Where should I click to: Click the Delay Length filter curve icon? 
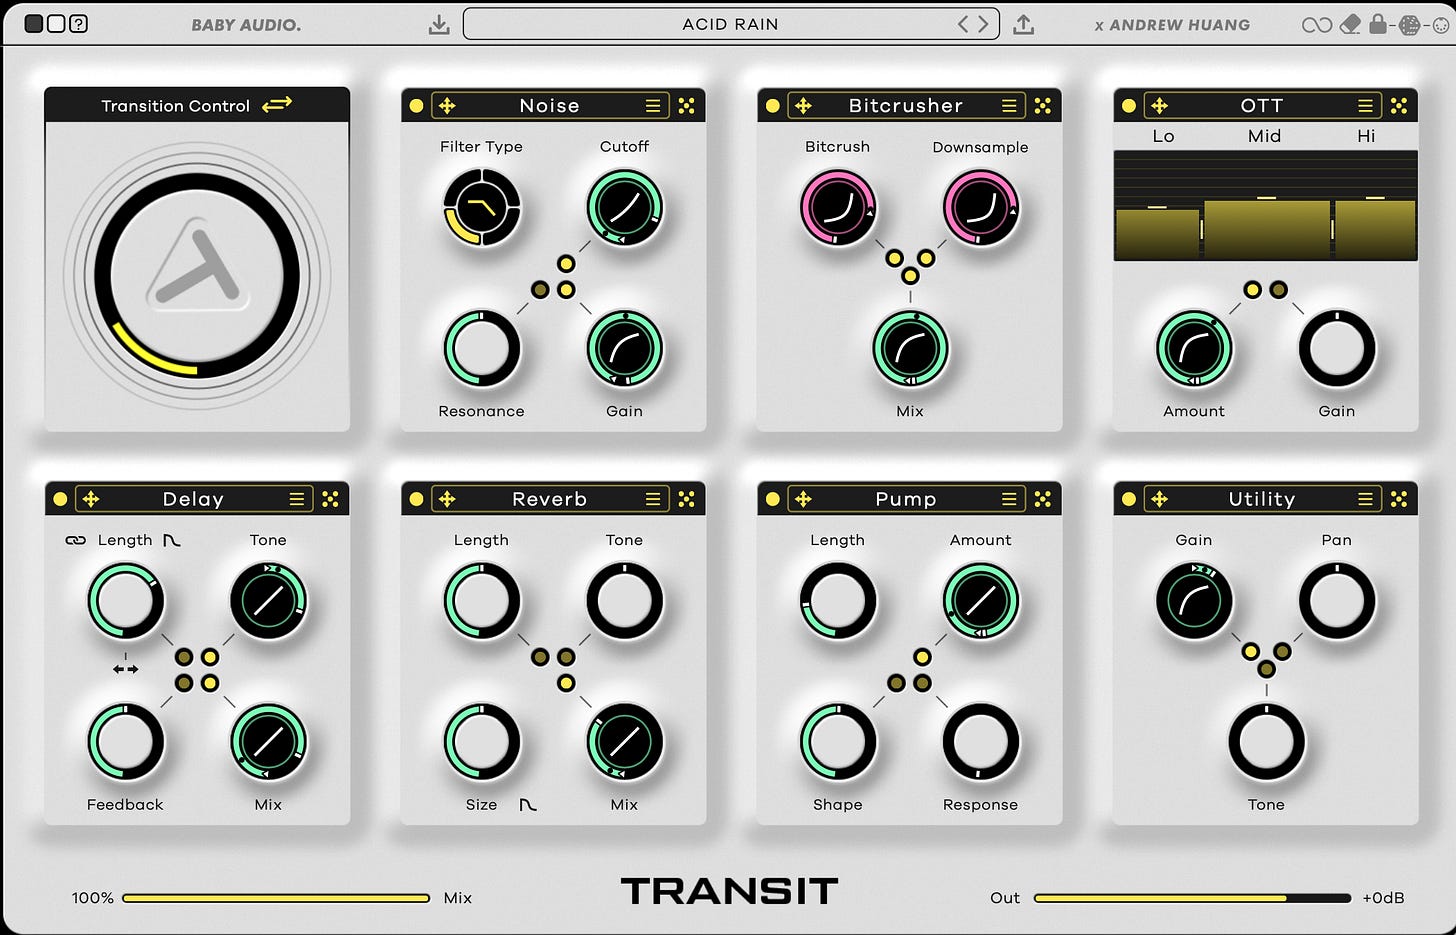(171, 540)
